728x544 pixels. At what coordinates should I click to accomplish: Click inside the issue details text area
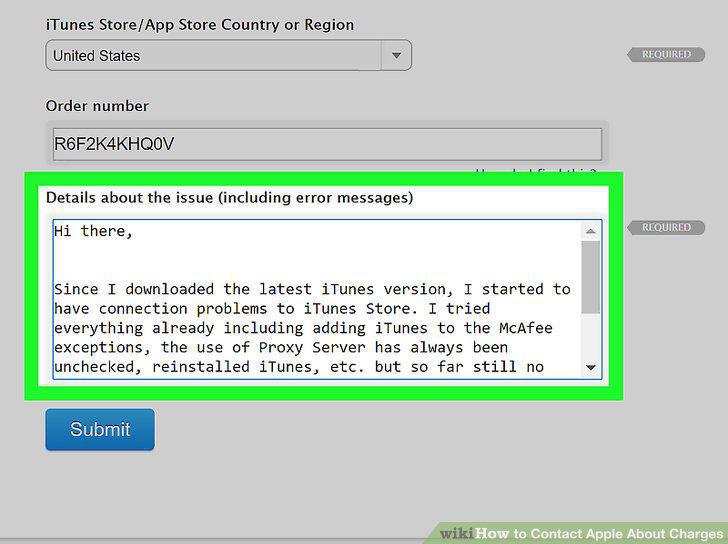[327, 299]
